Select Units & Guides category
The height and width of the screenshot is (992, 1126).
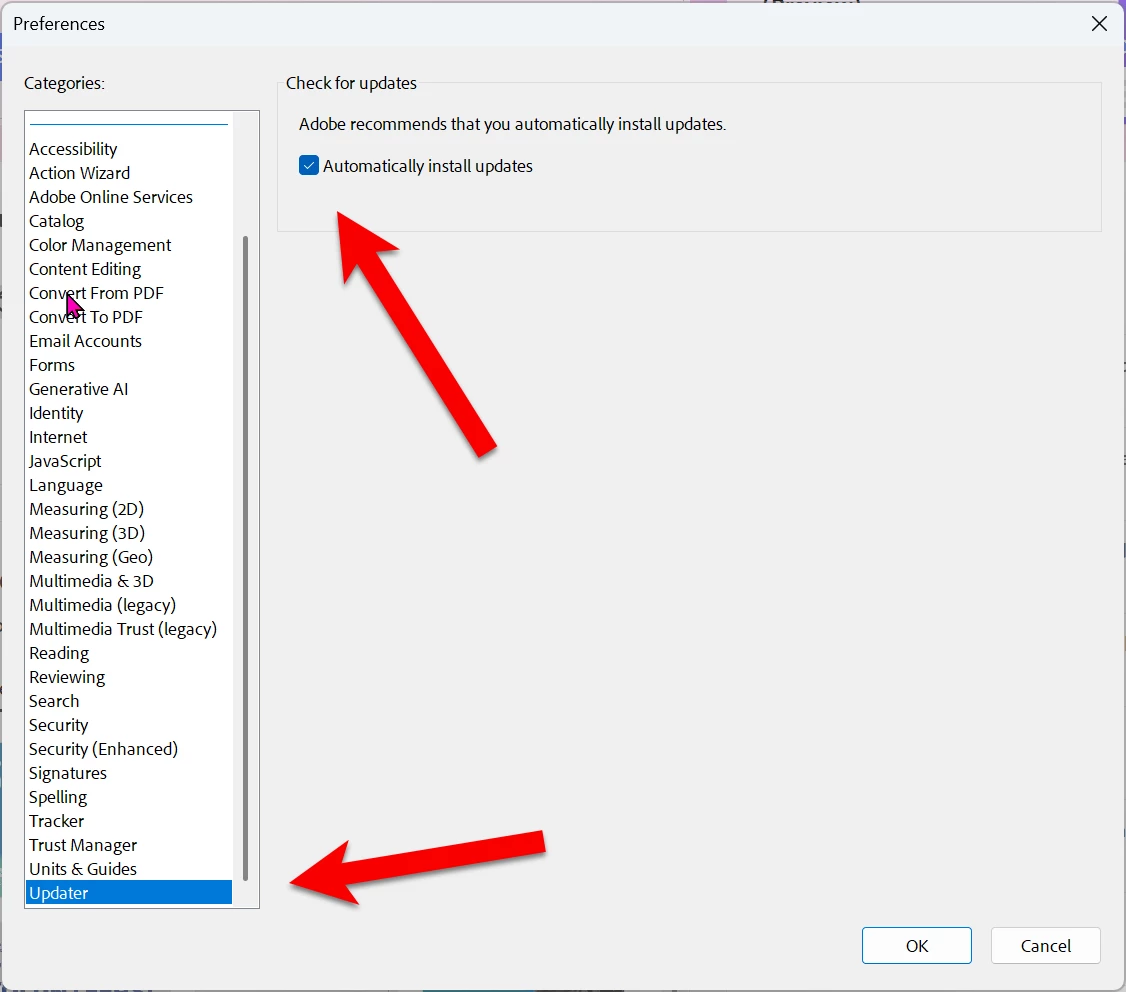click(x=83, y=869)
